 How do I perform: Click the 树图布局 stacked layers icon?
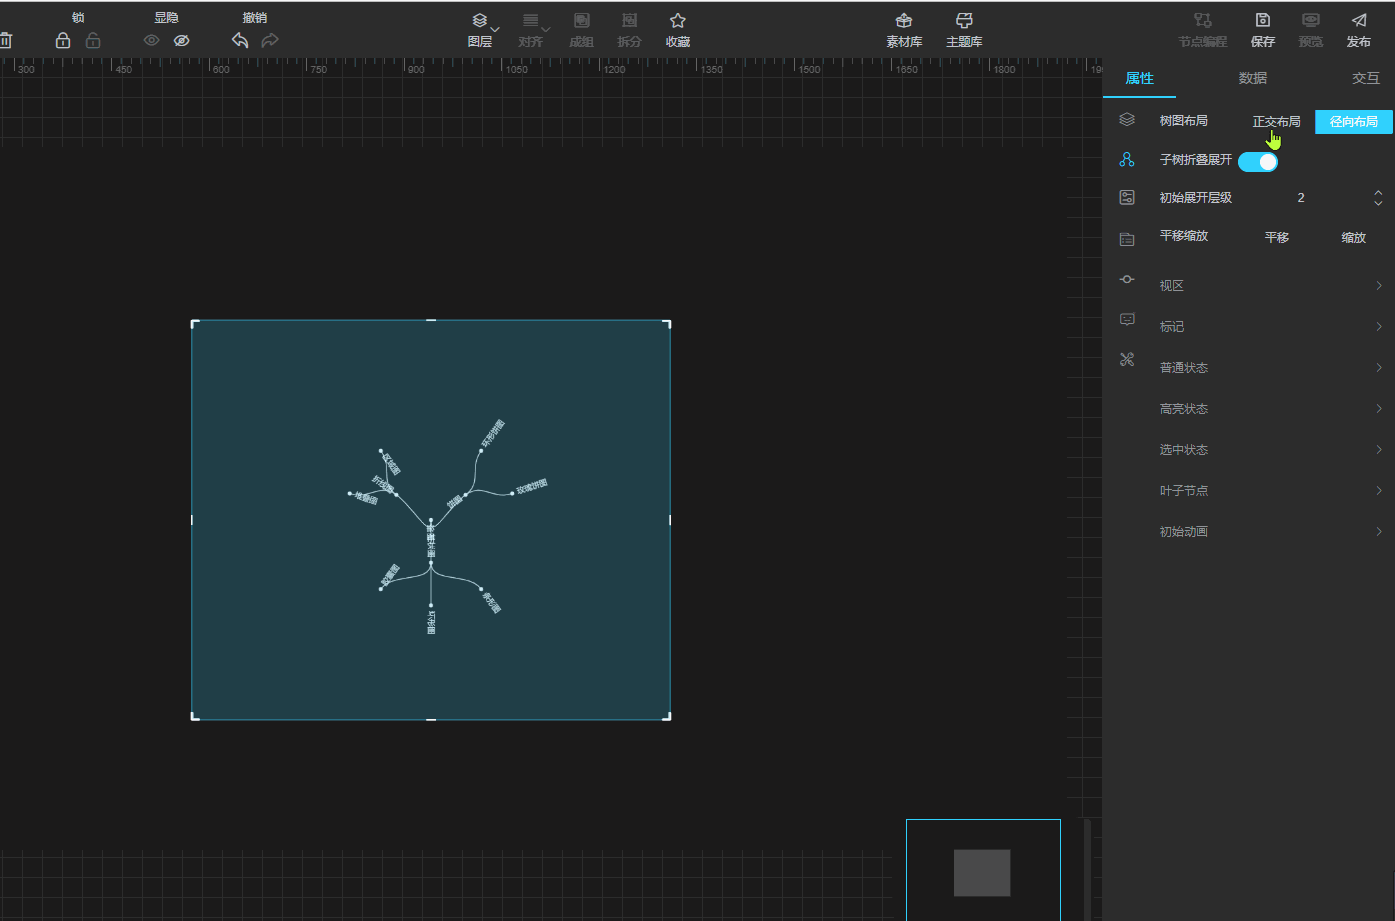click(1127, 120)
